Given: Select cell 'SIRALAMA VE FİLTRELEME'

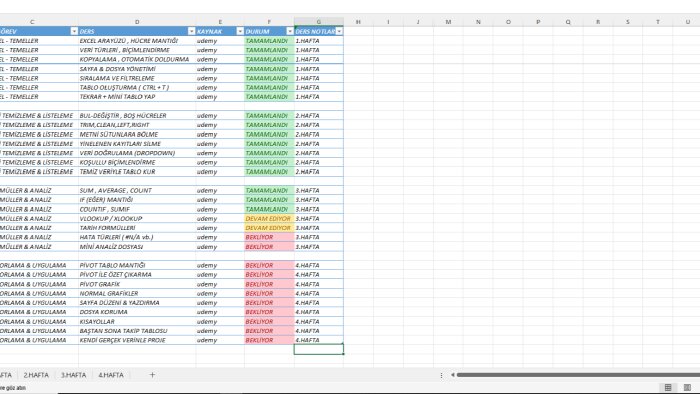Looking at the screenshot, I should tap(137, 78).
